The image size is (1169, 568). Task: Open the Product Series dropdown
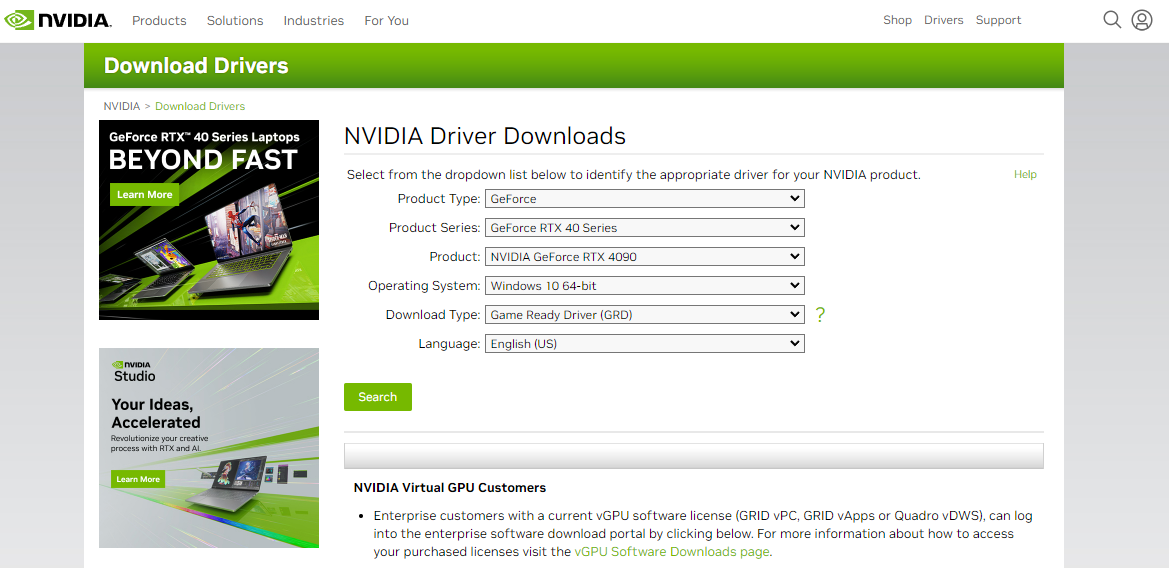tap(644, 227)
